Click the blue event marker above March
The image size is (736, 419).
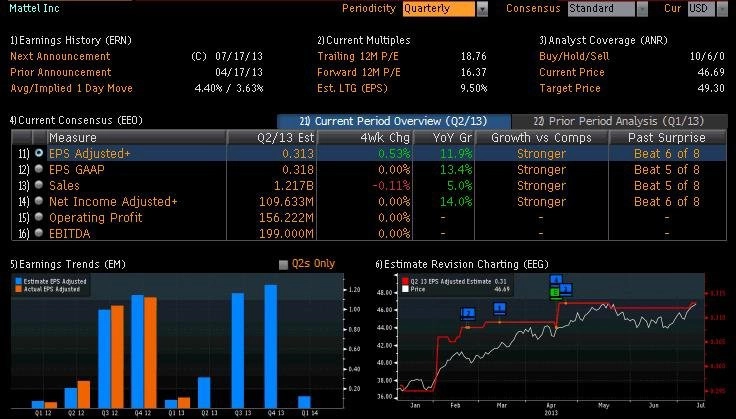point(500,308)
